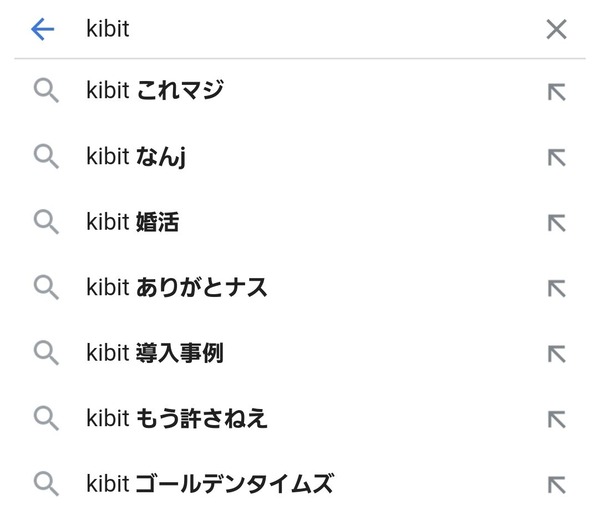Click magnifier icon beside これマジ suggestion
This screenshot has width=599, height=530.
(x=46, y=91)
